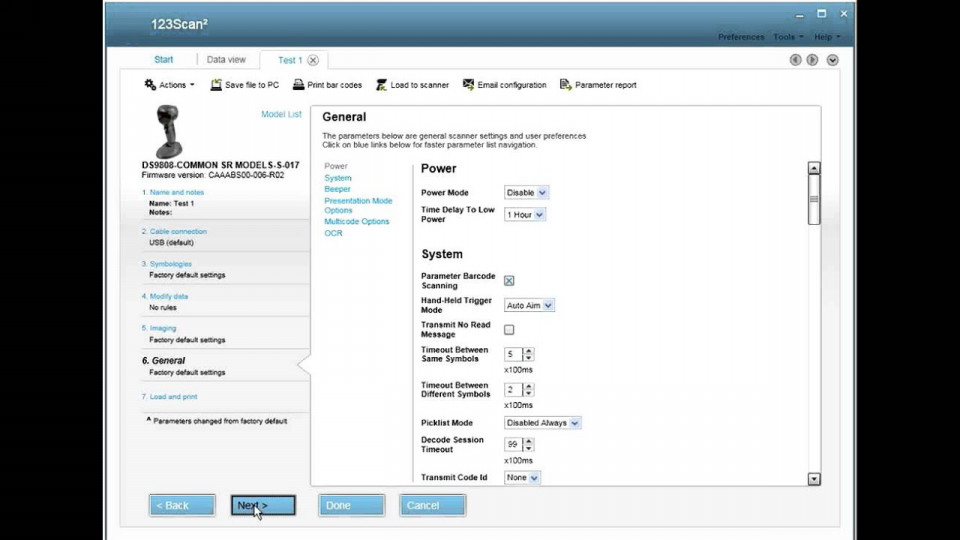Open the Actions gear menu
Image resolution: width=960 pixels, height=540 pixels.
click(x=168, y=84)
